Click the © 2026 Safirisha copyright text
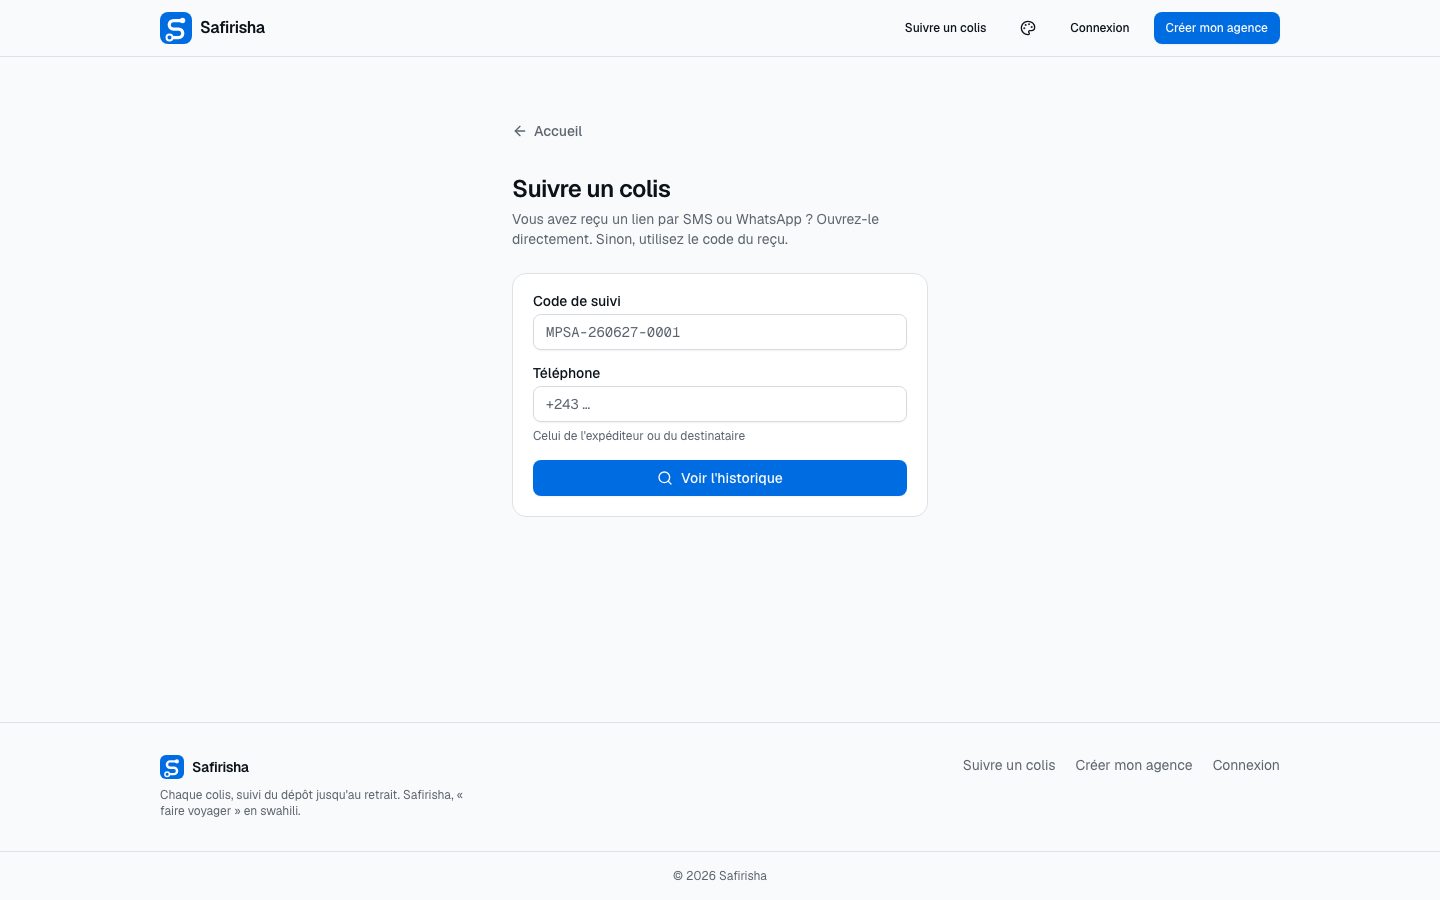The width and height of the screenshot is (1440, 900). tap(720, 876)
